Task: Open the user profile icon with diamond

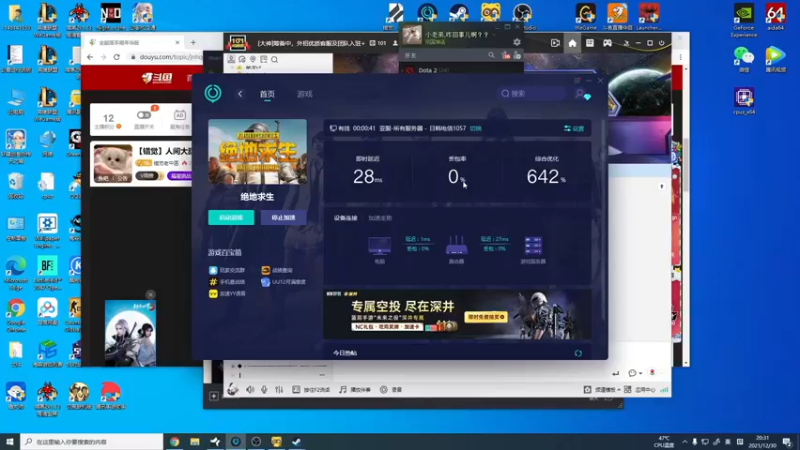Action: pos(583,94)
